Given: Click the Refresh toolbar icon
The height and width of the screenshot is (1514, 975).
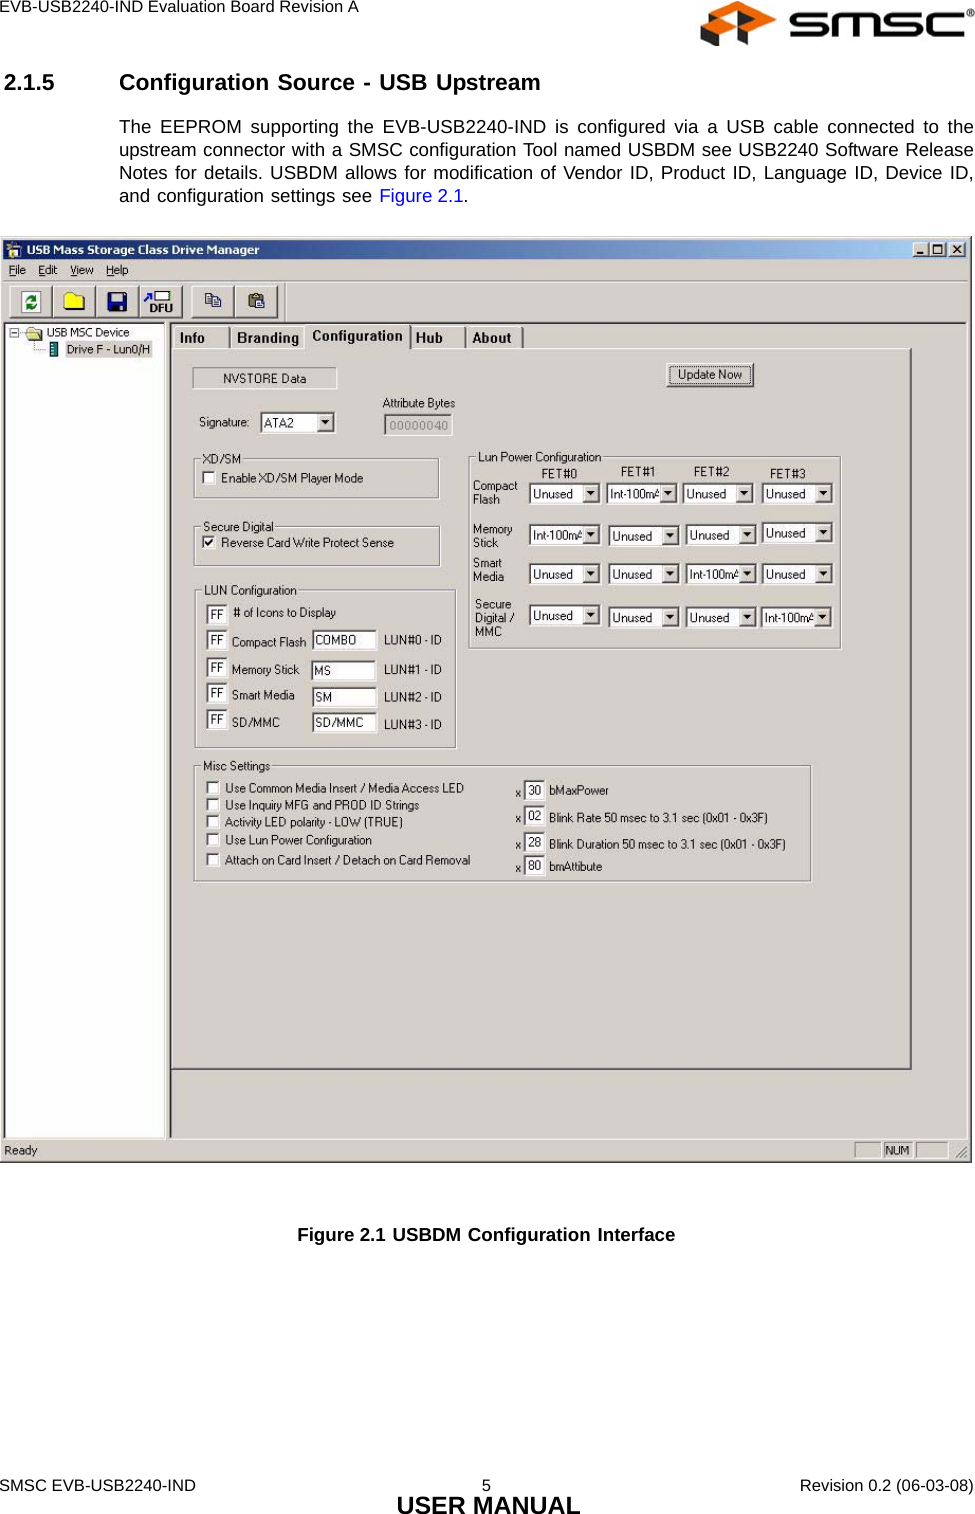Looking at the screenshot, I should click(x=31, y=301).
